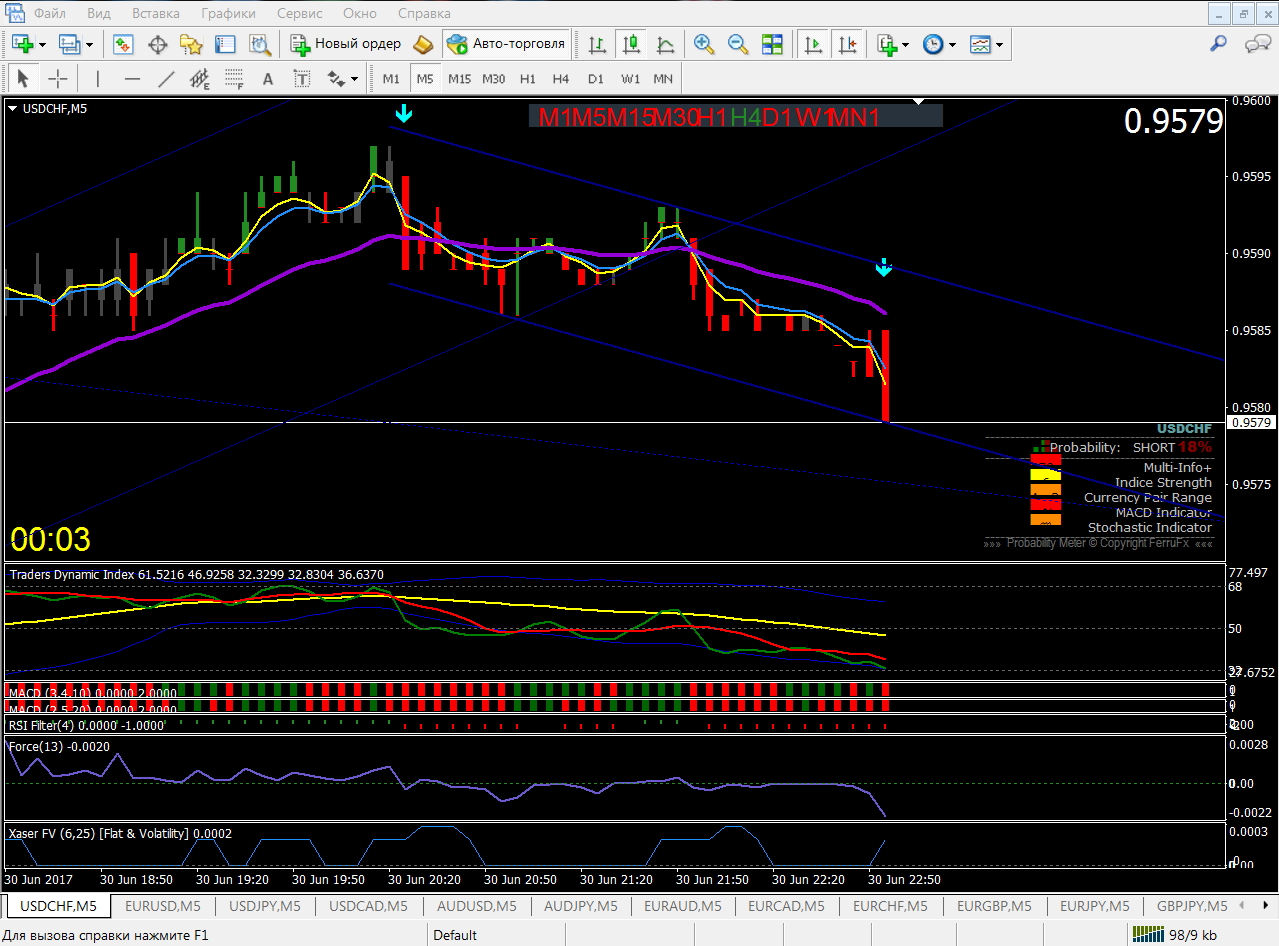Switch to the AUDJPY,M5 chart tab
This screenshot has height=946, width=1279.
[x=581, y=906]
